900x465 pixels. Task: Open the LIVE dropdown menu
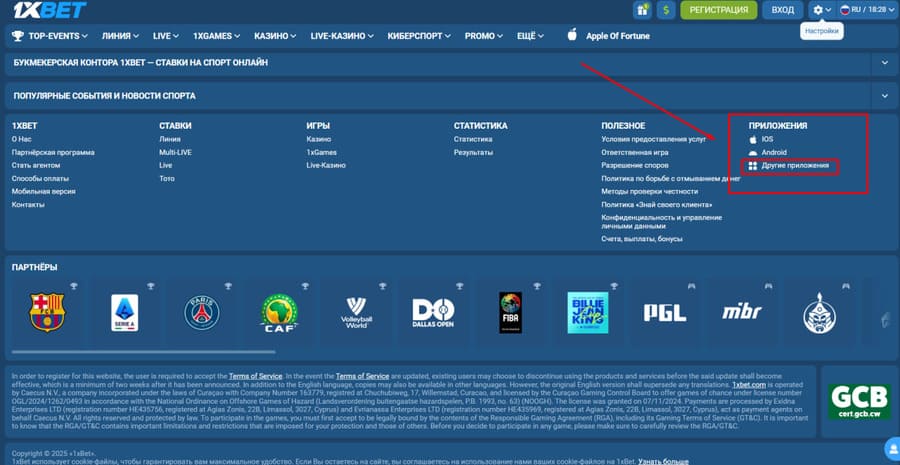[166, 36]
